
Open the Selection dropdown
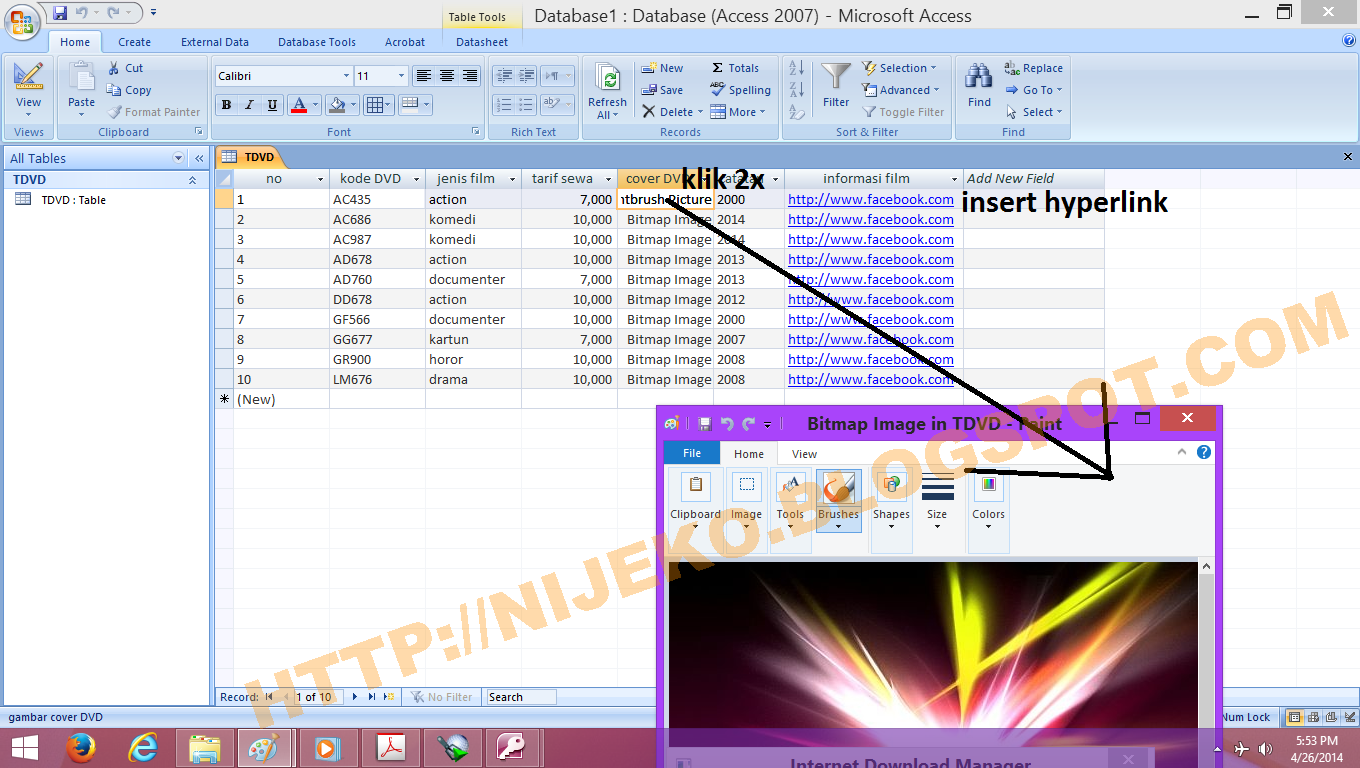point(900,68)
